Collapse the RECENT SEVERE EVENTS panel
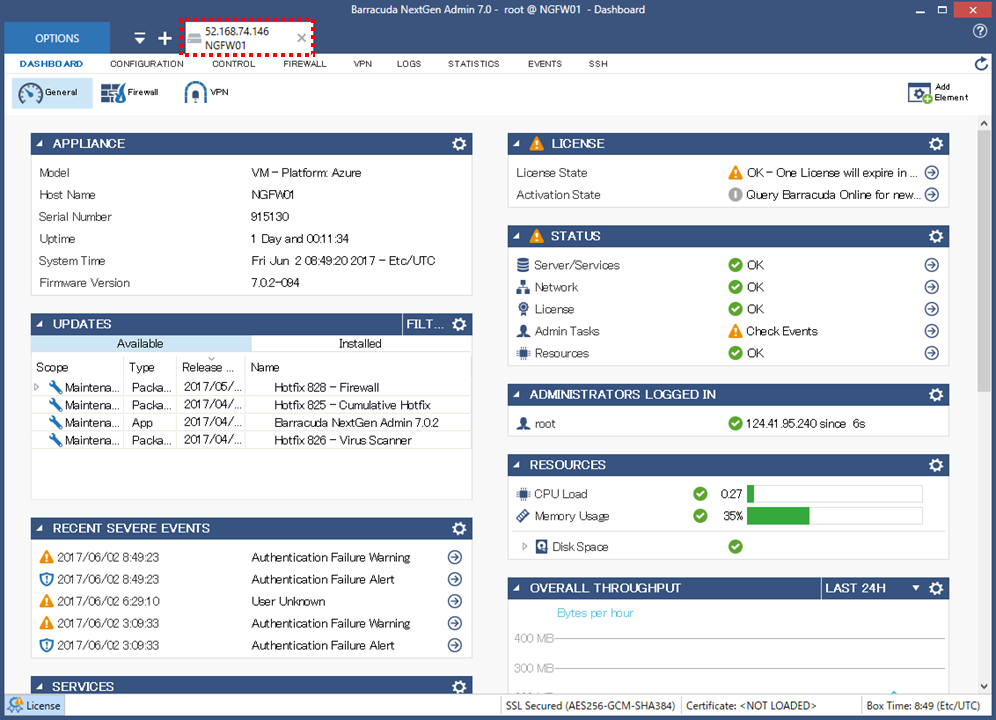 [x=40, y=528]
